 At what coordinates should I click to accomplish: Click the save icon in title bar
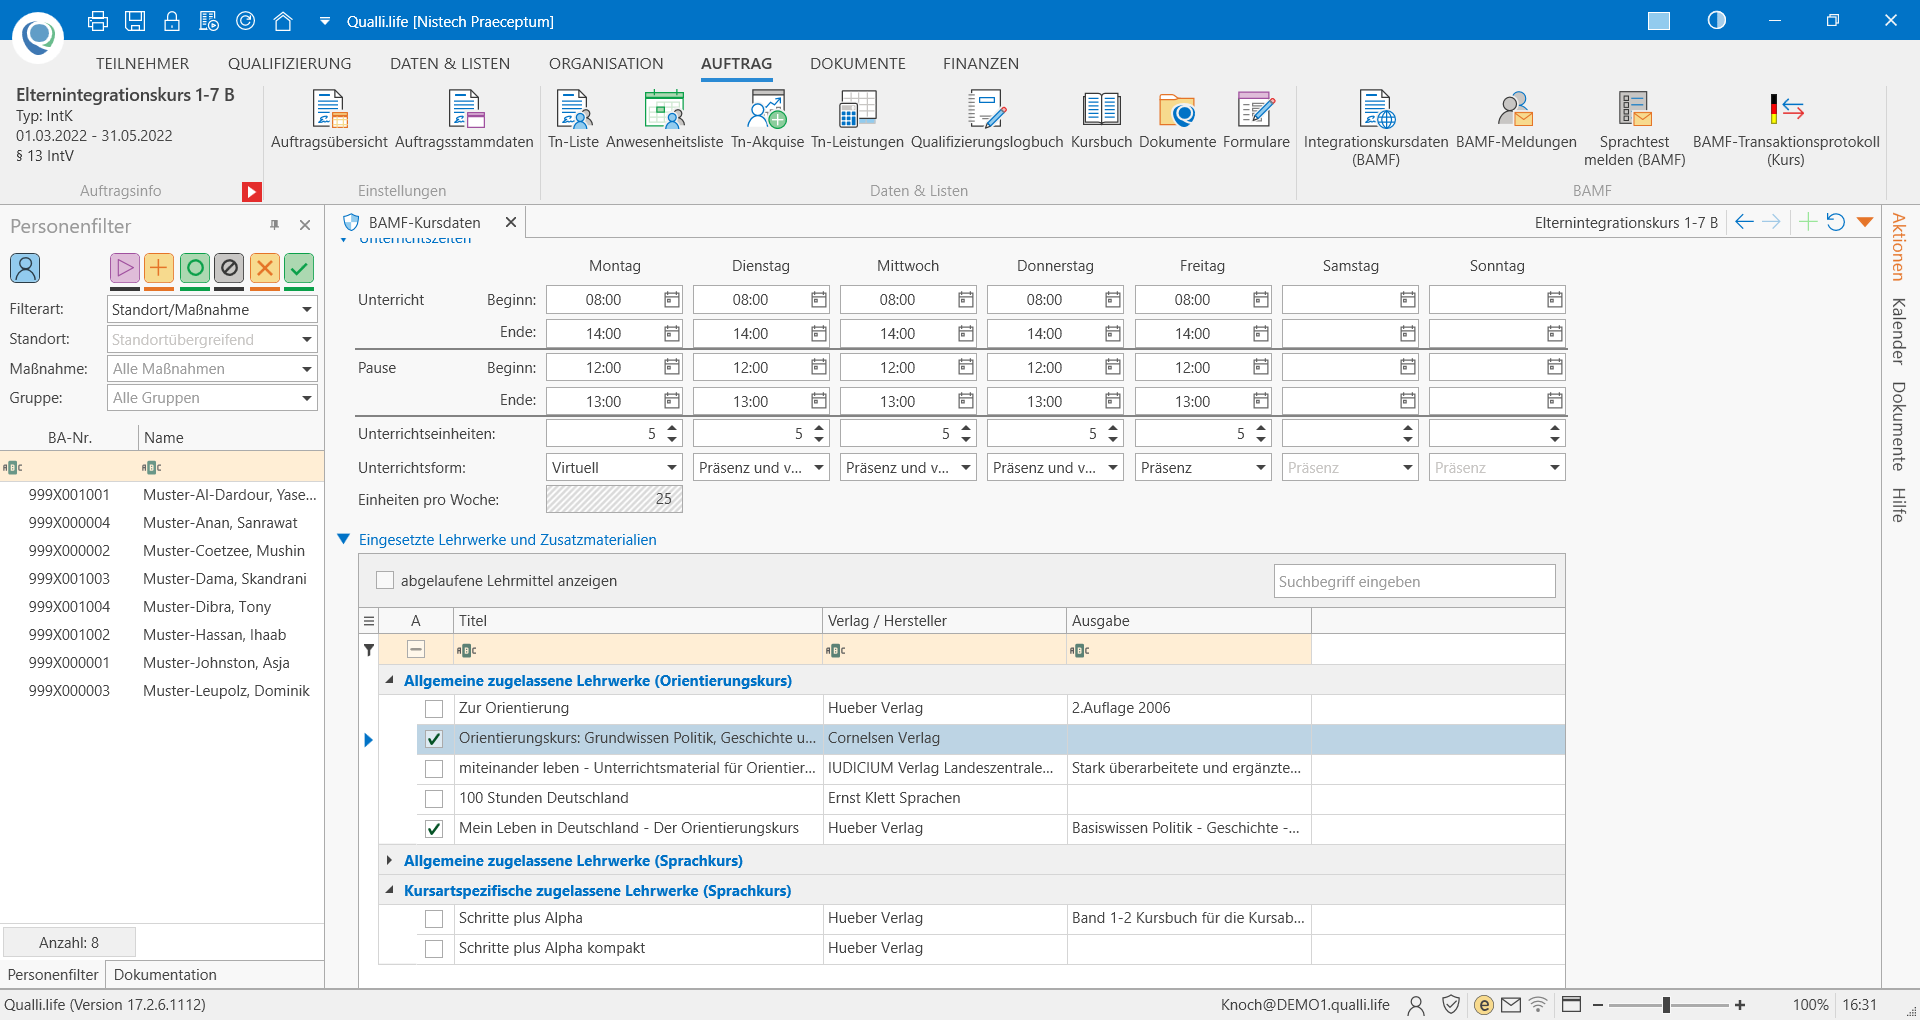click(x=135, y=21)
